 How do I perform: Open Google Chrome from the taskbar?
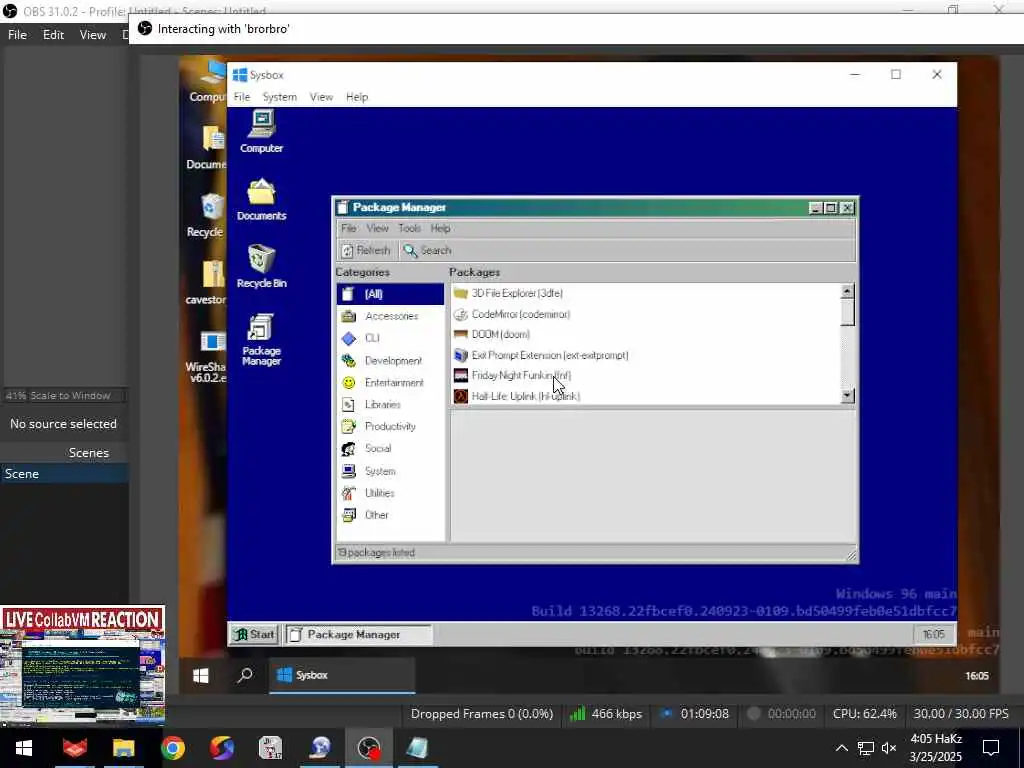tap(172, 748)
